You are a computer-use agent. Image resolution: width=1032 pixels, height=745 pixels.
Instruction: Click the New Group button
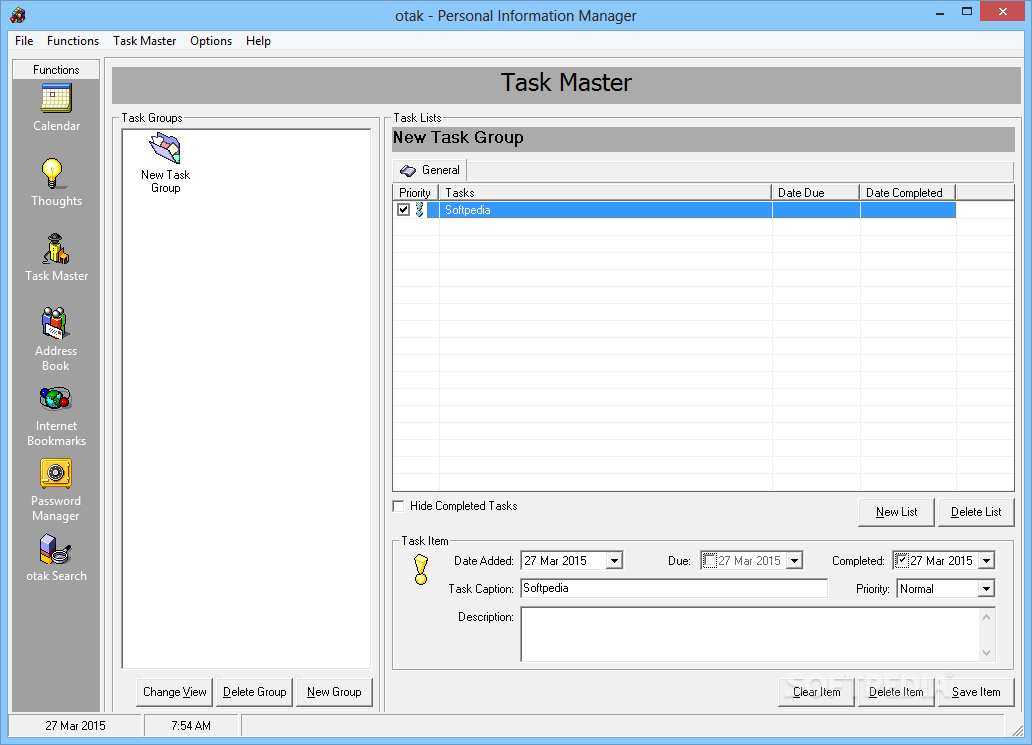(x=334, y=692)
